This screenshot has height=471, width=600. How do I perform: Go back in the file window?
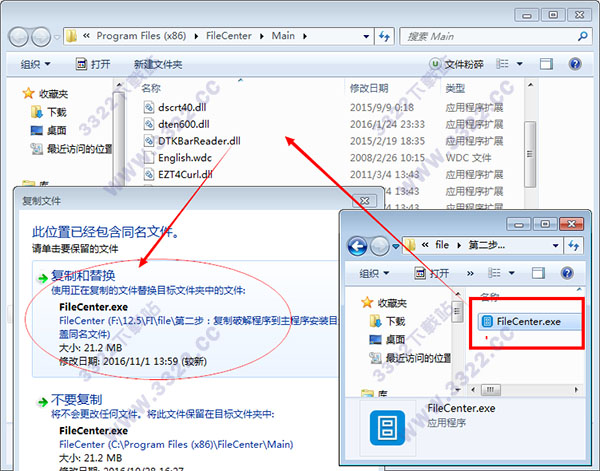(357, 246)
